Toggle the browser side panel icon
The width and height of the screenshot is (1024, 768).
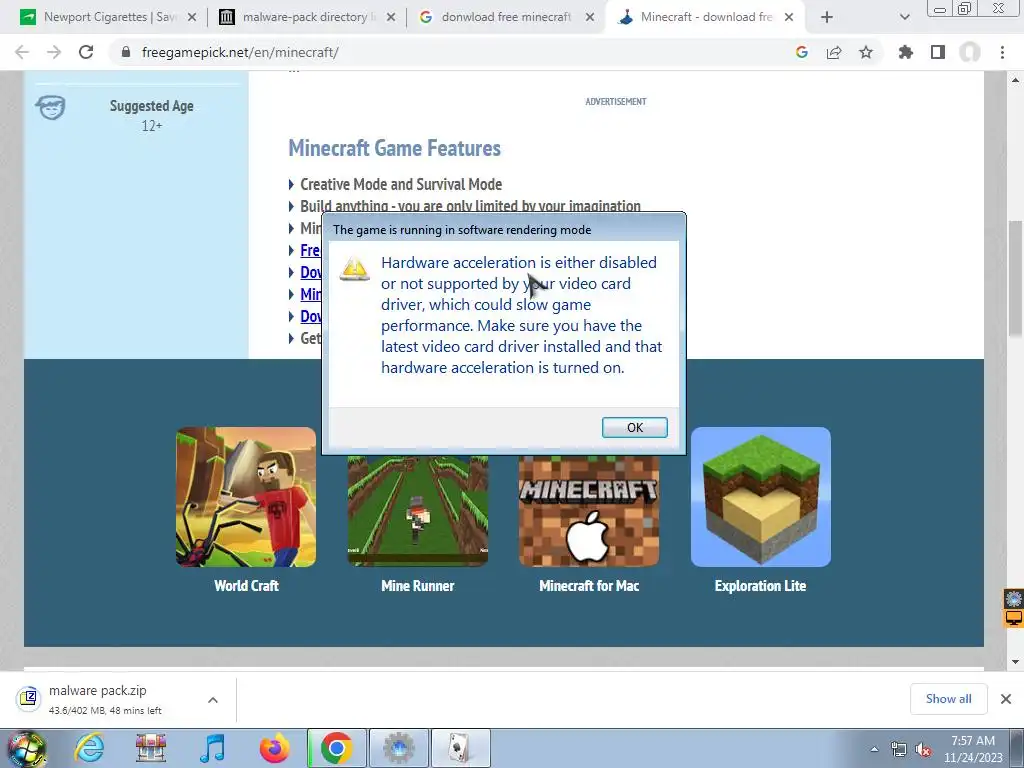[x=938, y=52]
